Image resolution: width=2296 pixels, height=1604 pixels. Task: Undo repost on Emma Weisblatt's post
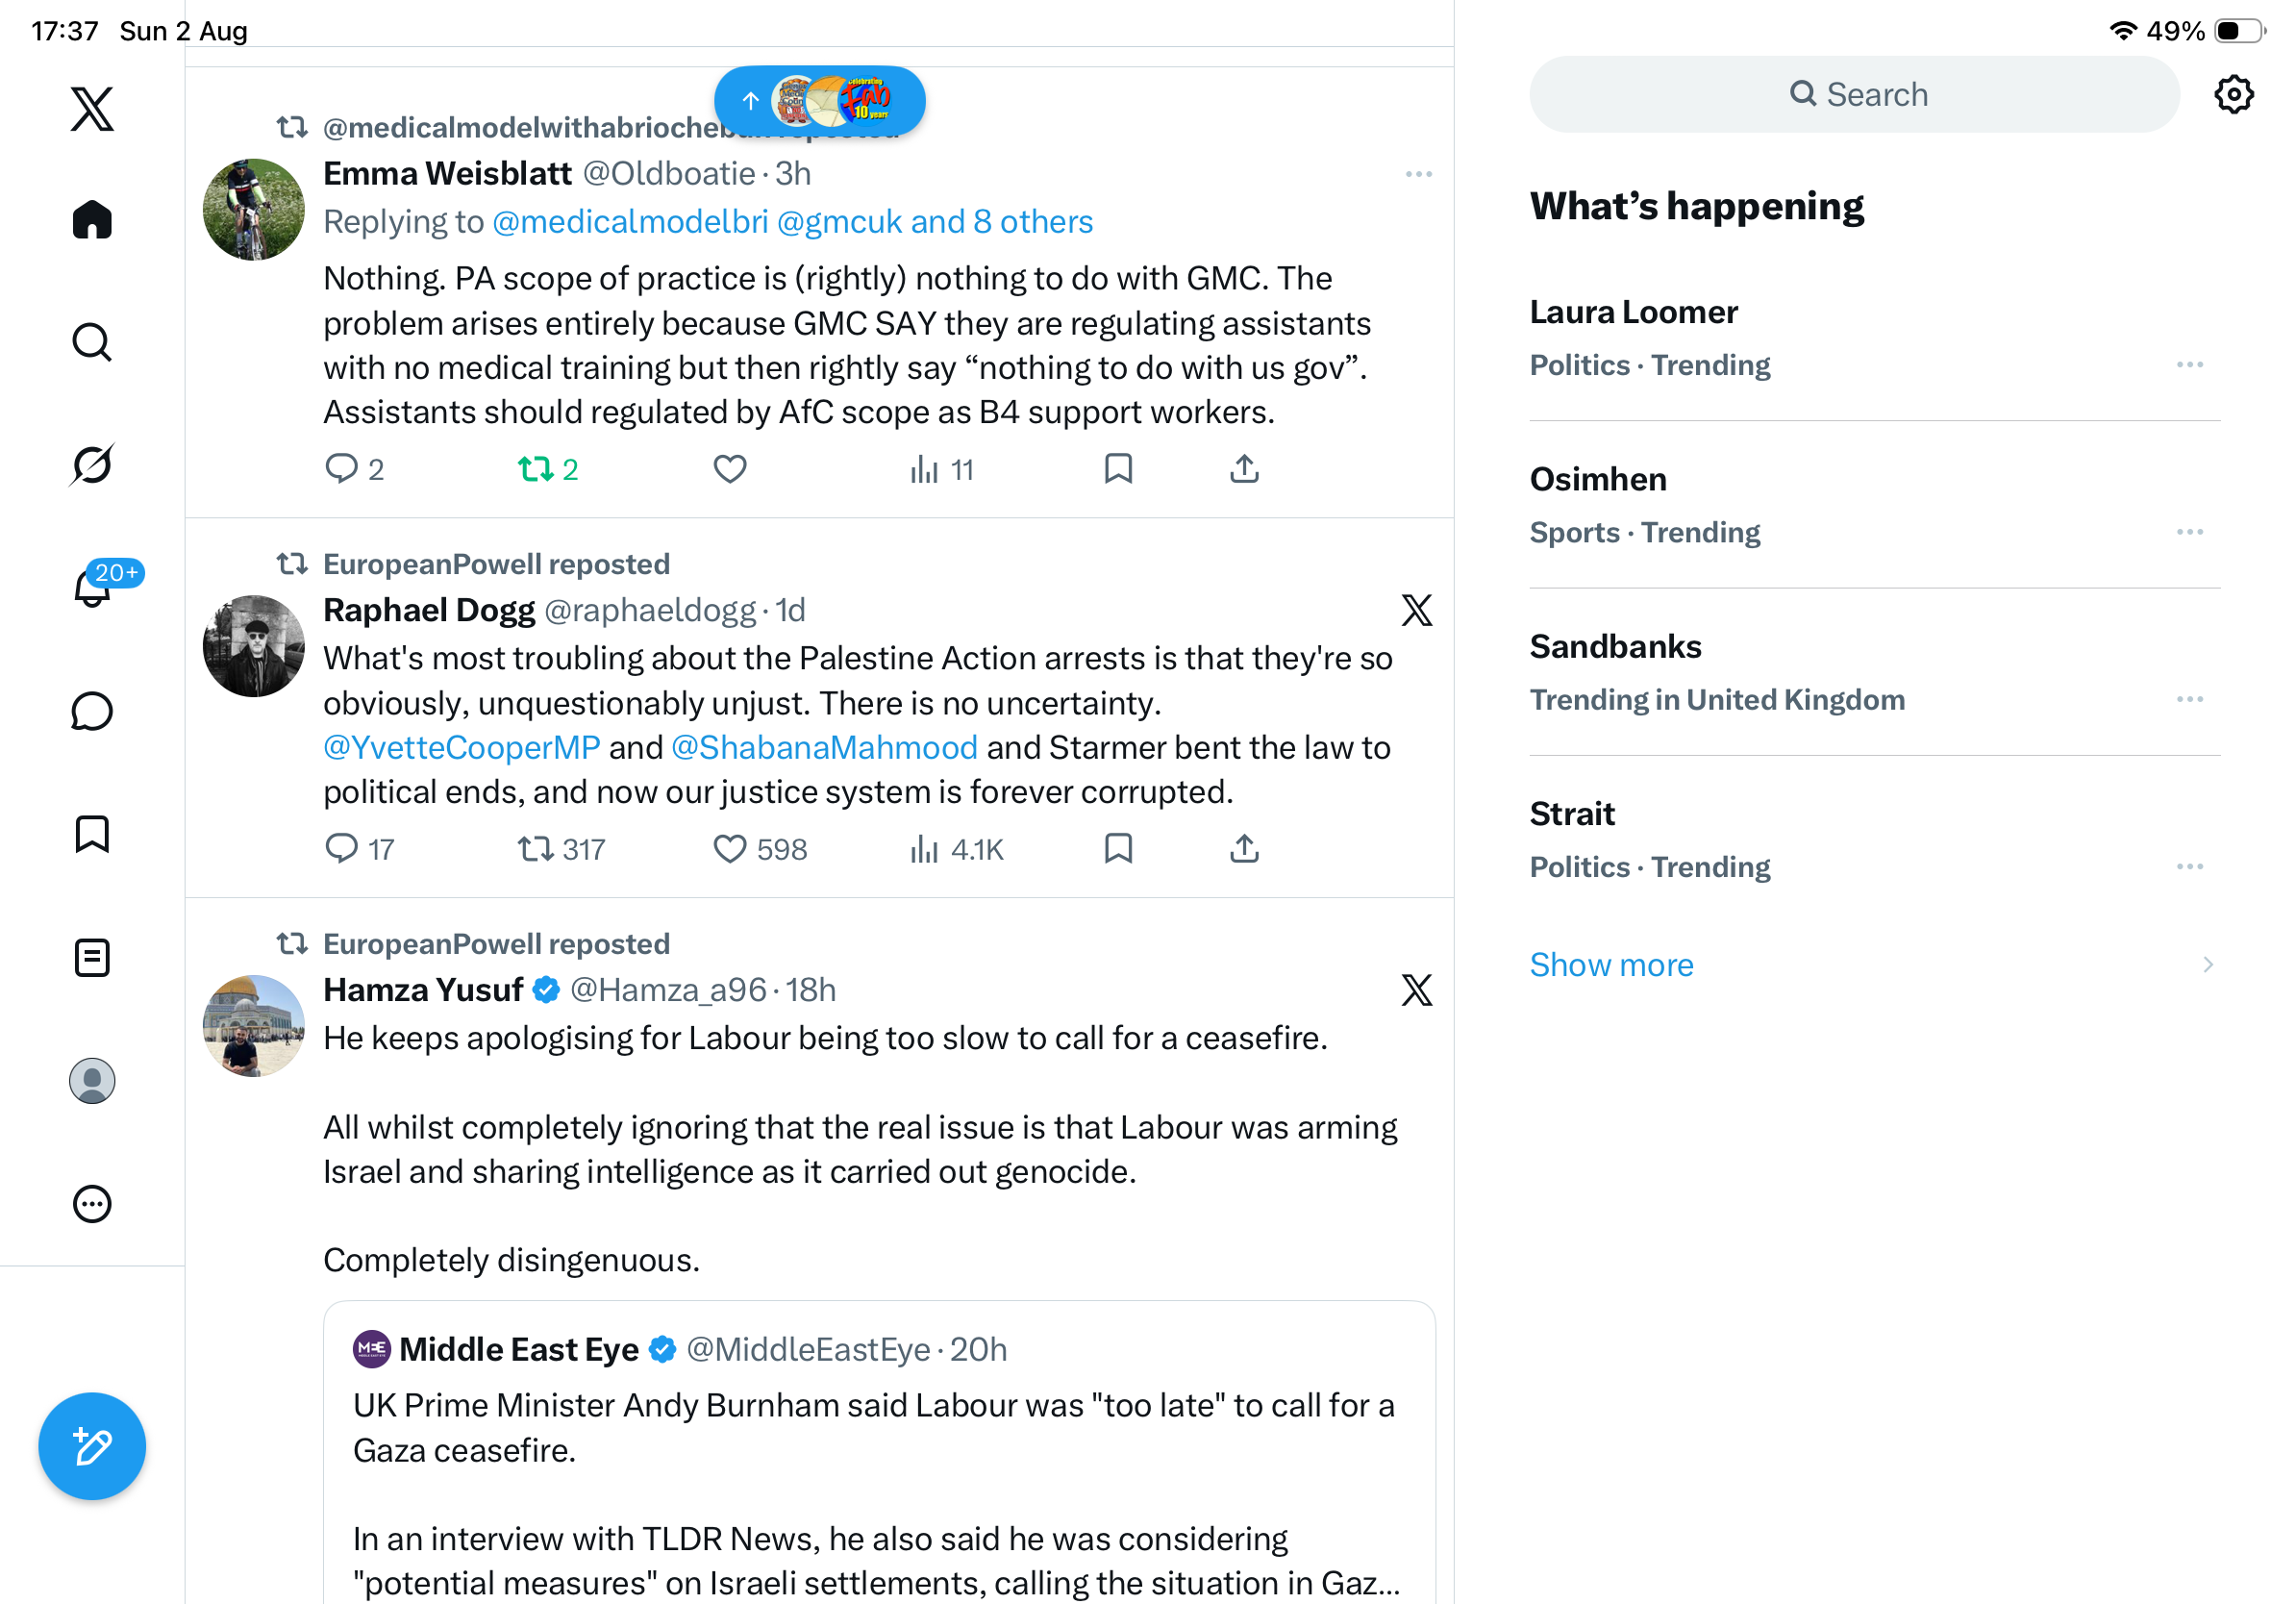548,469
